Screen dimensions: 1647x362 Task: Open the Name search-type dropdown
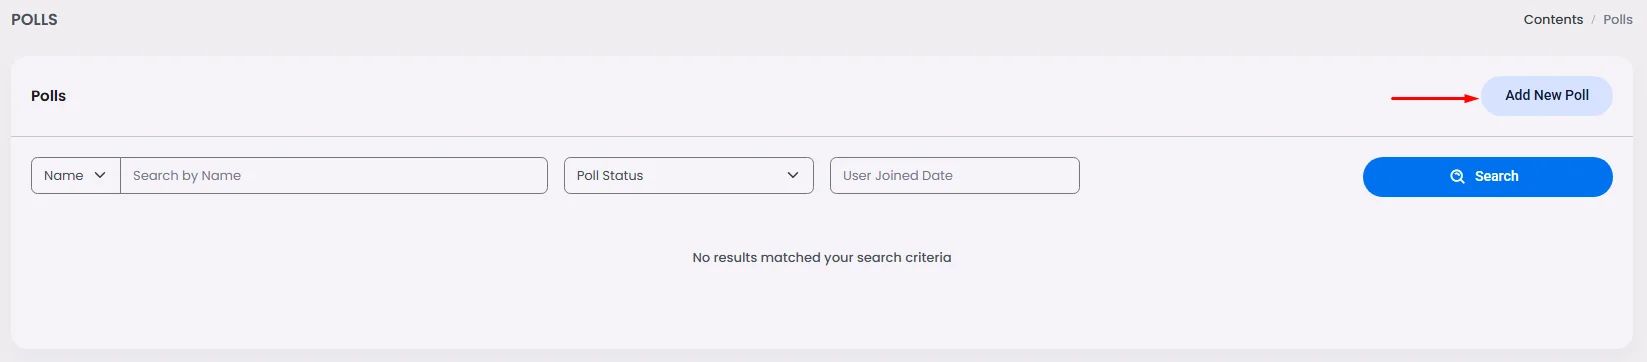[x=76, y=175]
